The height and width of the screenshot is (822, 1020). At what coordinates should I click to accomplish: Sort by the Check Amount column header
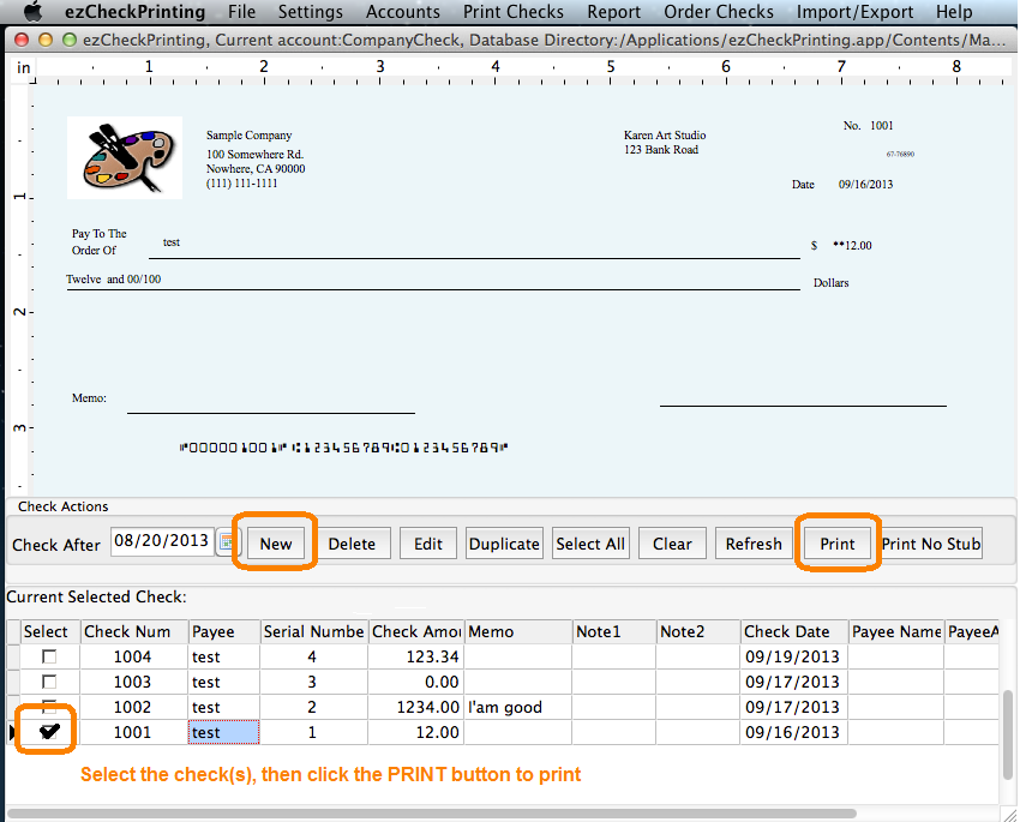click(416, 631)
